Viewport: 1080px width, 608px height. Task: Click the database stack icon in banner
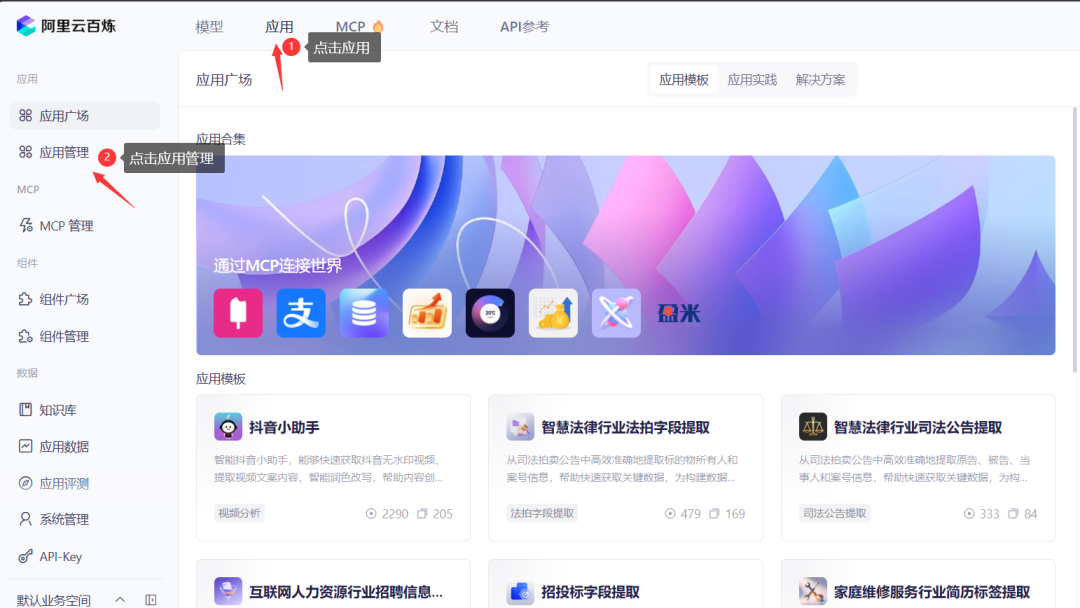364,313
